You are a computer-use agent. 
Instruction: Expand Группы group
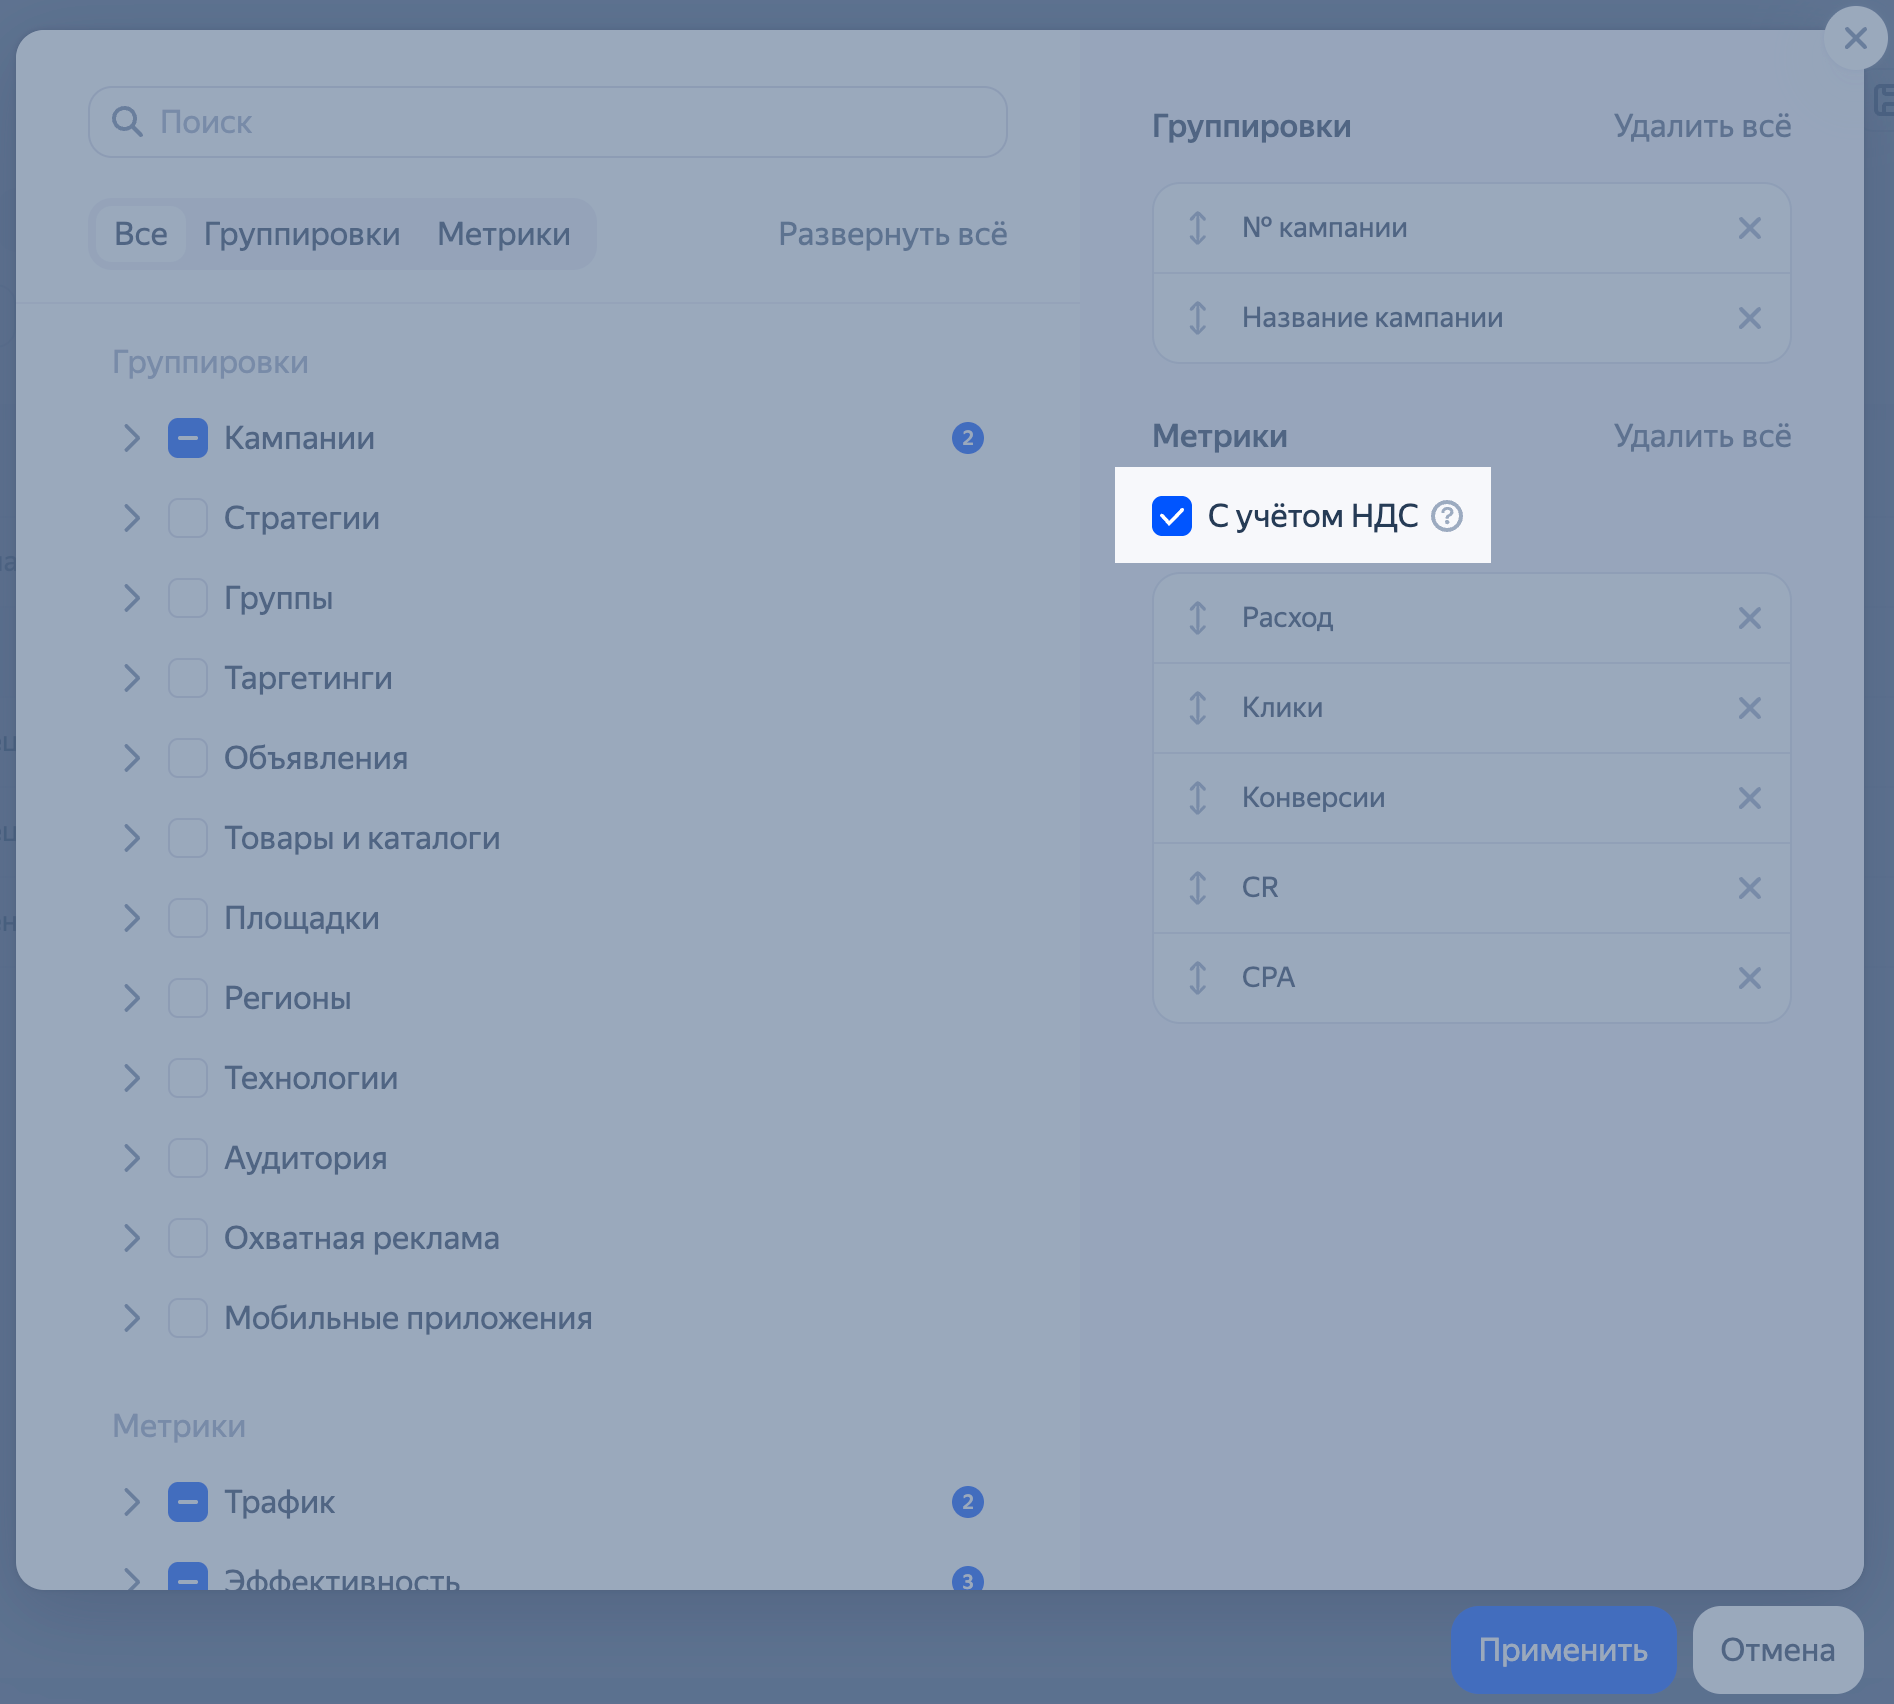pyautogui.click(x=131, y=598)
